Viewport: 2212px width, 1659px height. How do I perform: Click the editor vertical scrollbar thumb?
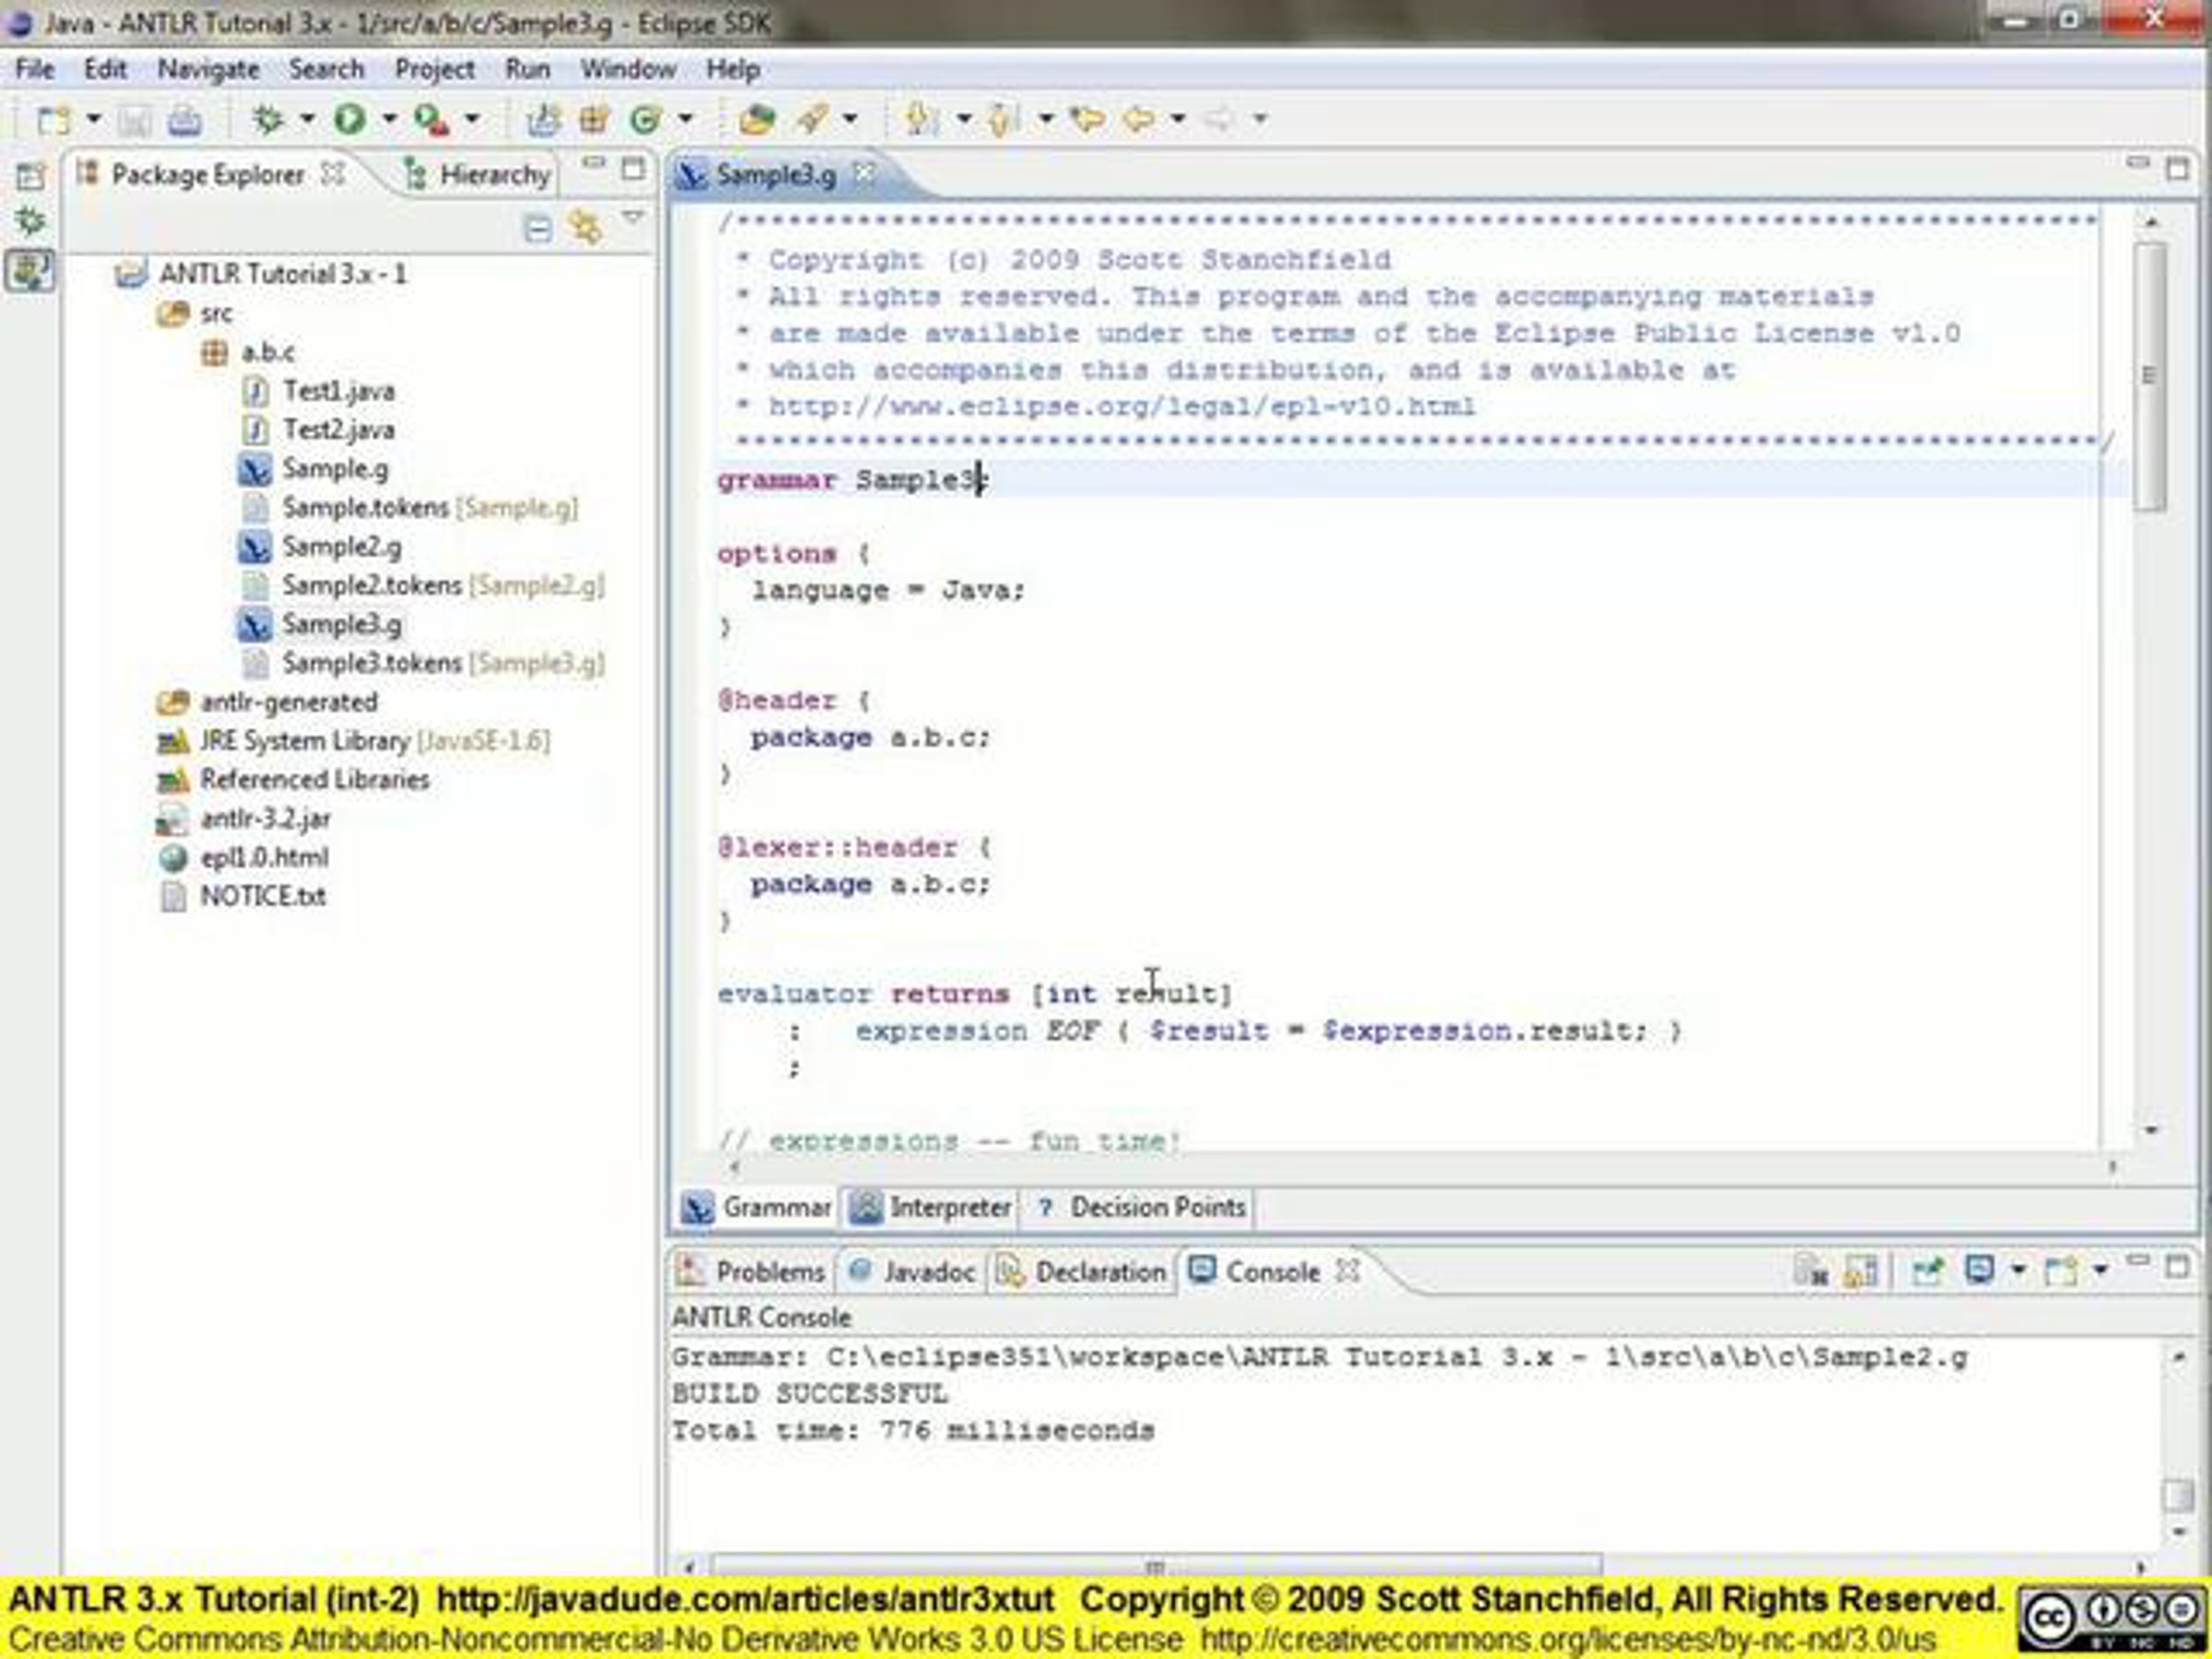[2150, 376]
